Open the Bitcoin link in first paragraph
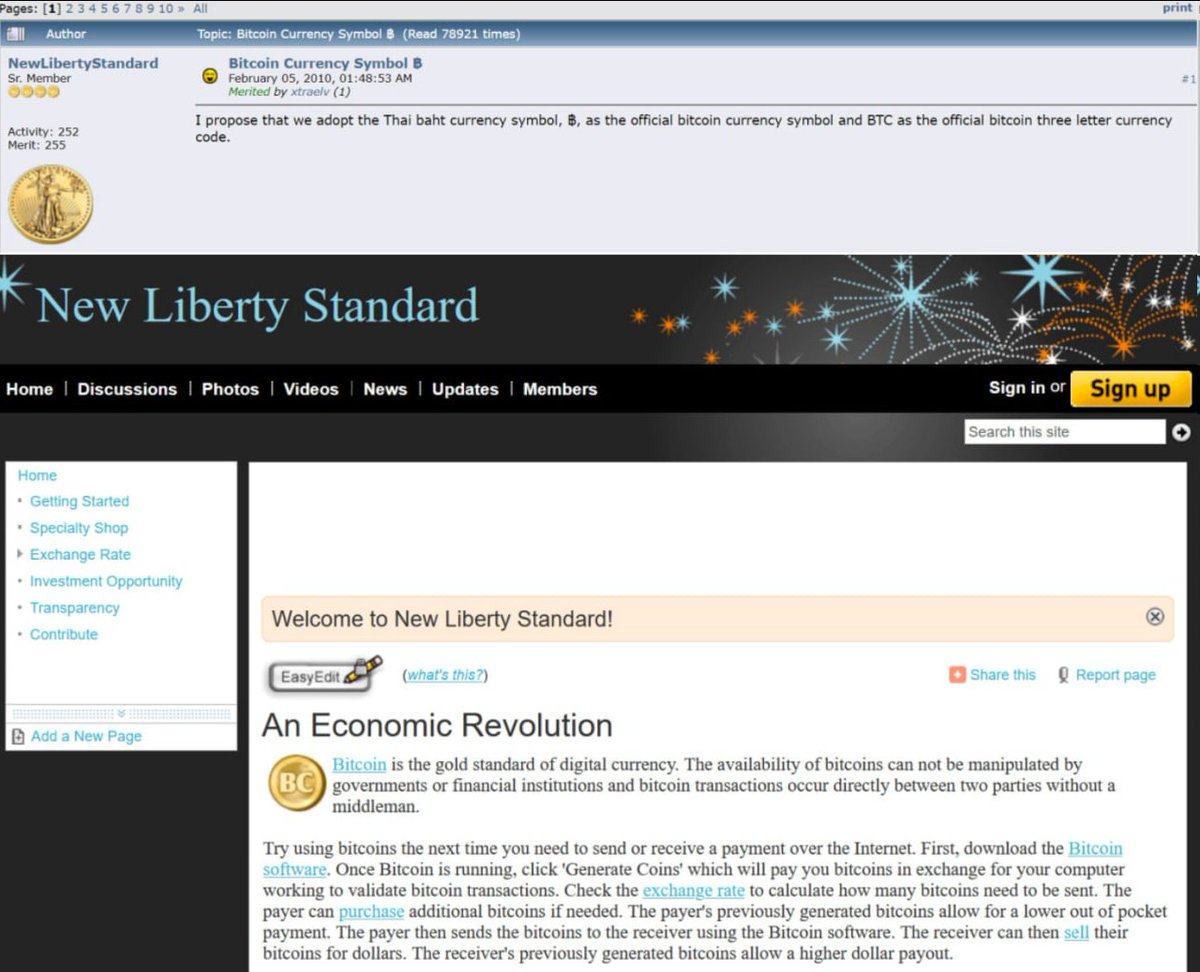The image size is (1200, 972). 359,765
